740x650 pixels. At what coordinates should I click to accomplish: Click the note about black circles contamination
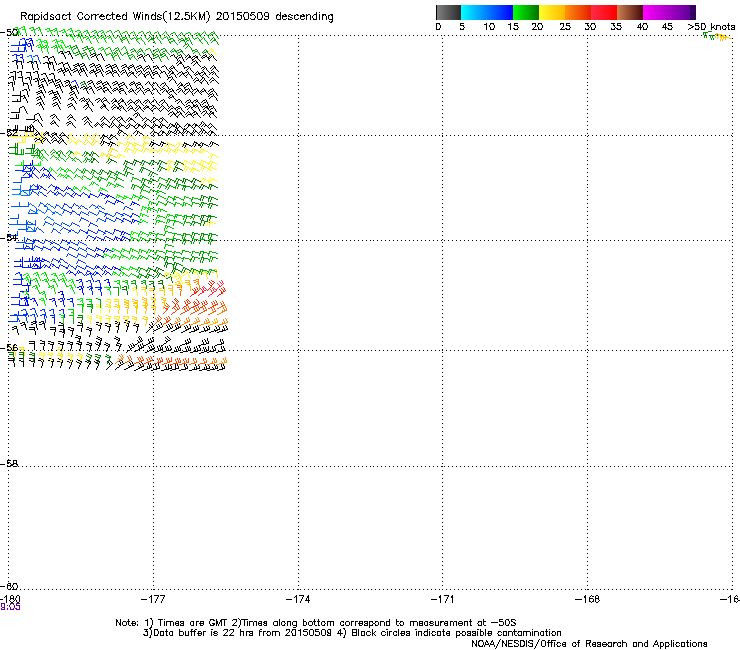coord(456,633)
